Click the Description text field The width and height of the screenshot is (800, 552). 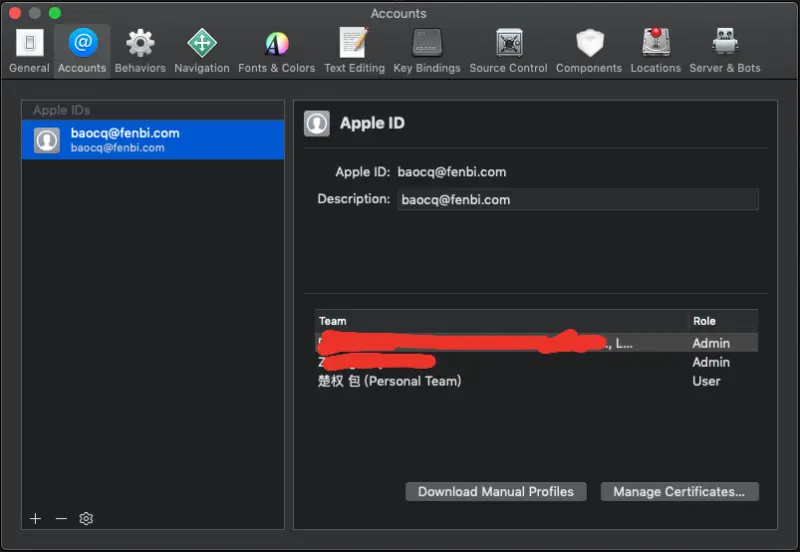(578, 199)
